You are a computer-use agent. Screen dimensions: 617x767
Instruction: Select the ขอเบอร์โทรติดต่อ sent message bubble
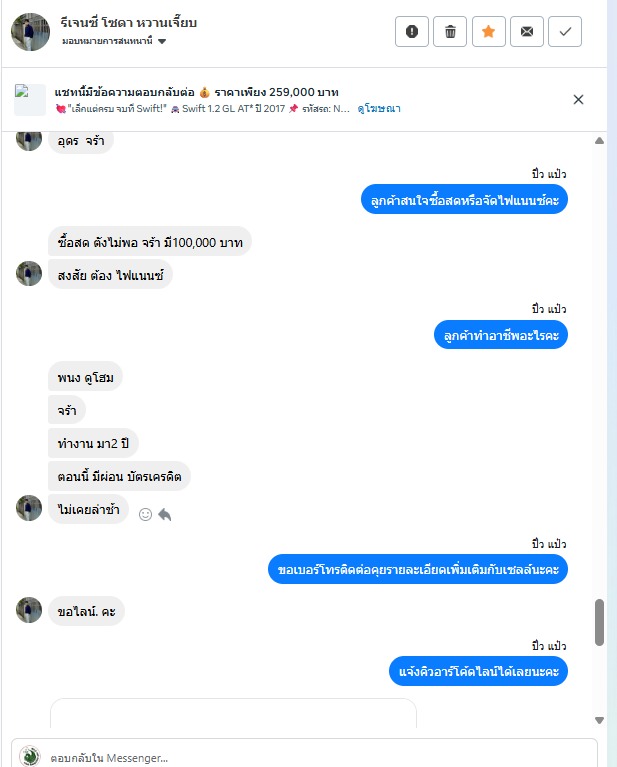[418, 569]
